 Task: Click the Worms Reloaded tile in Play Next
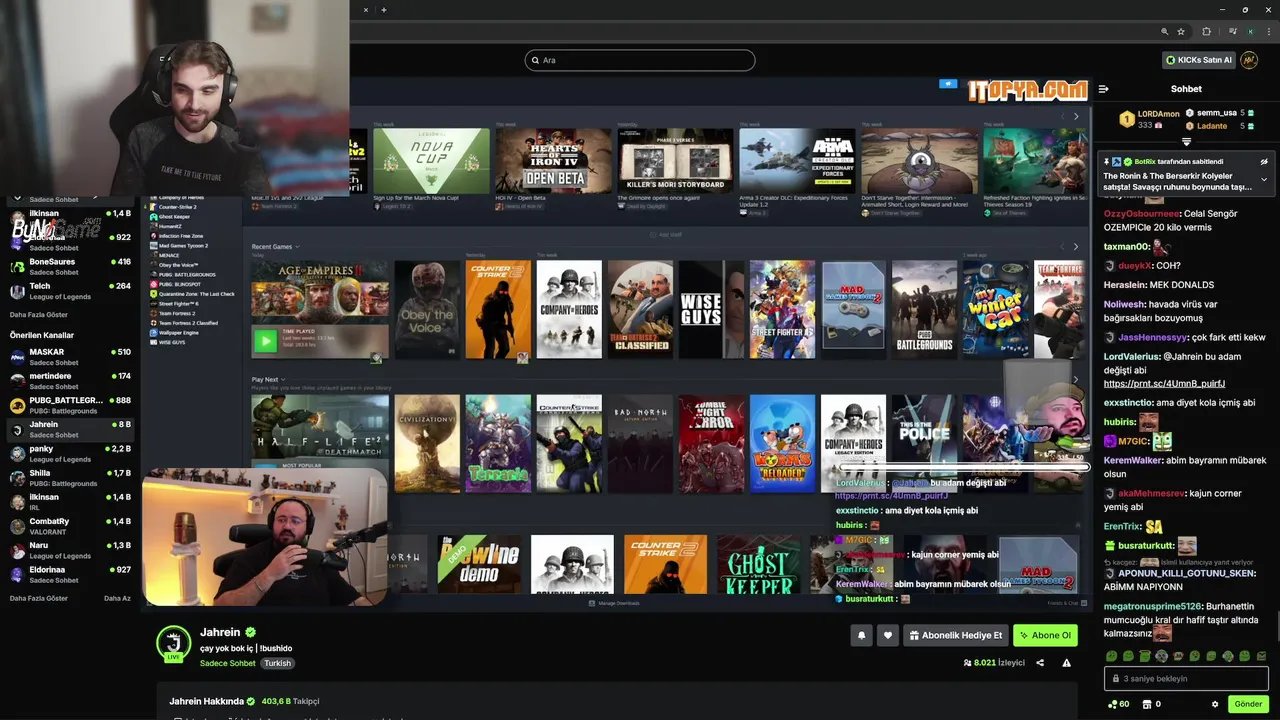782,443
